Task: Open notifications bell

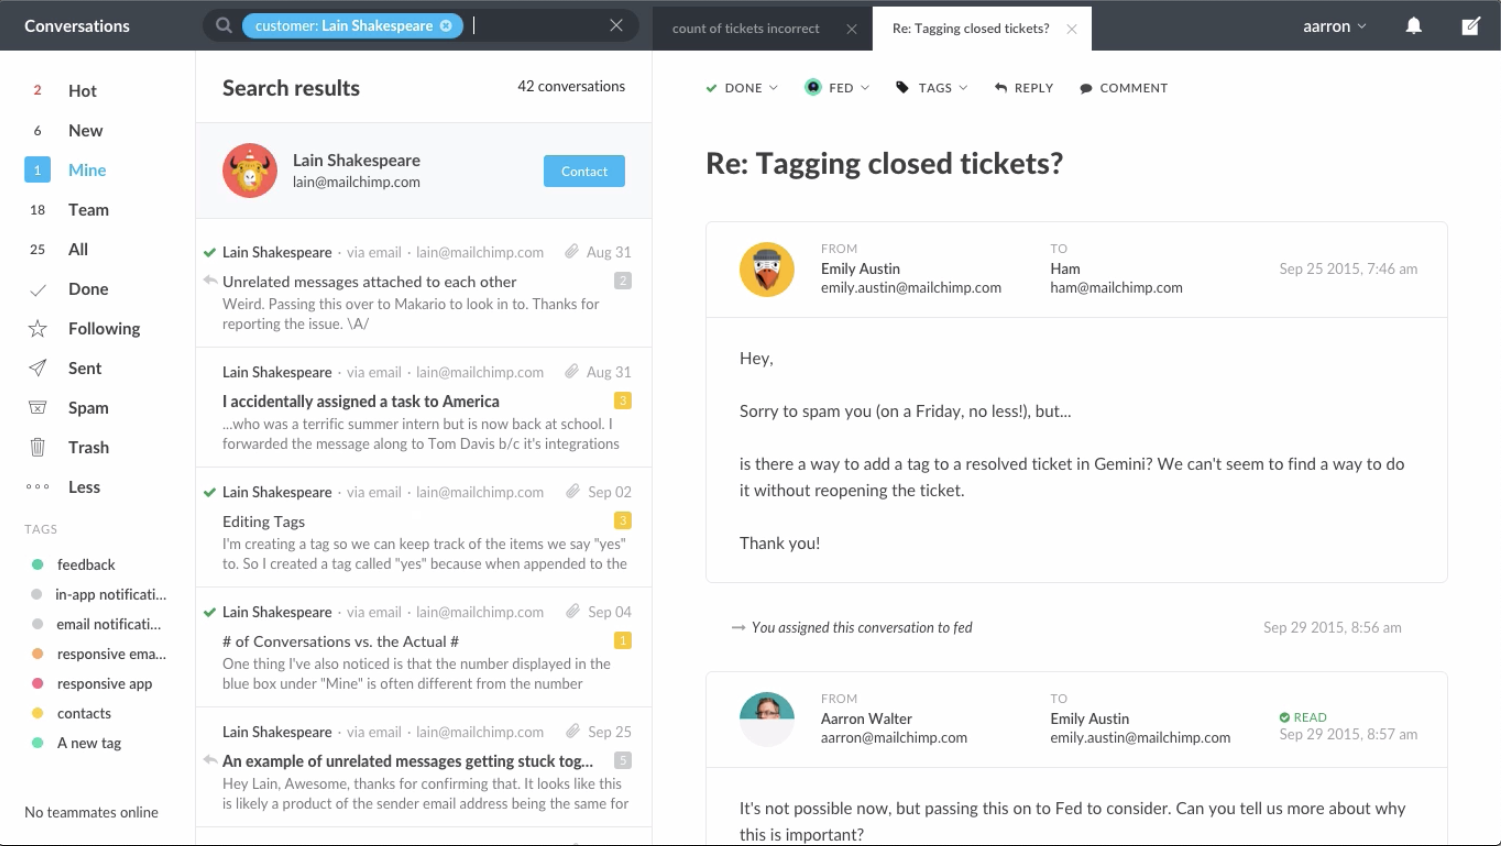Action: [1413, 26]
